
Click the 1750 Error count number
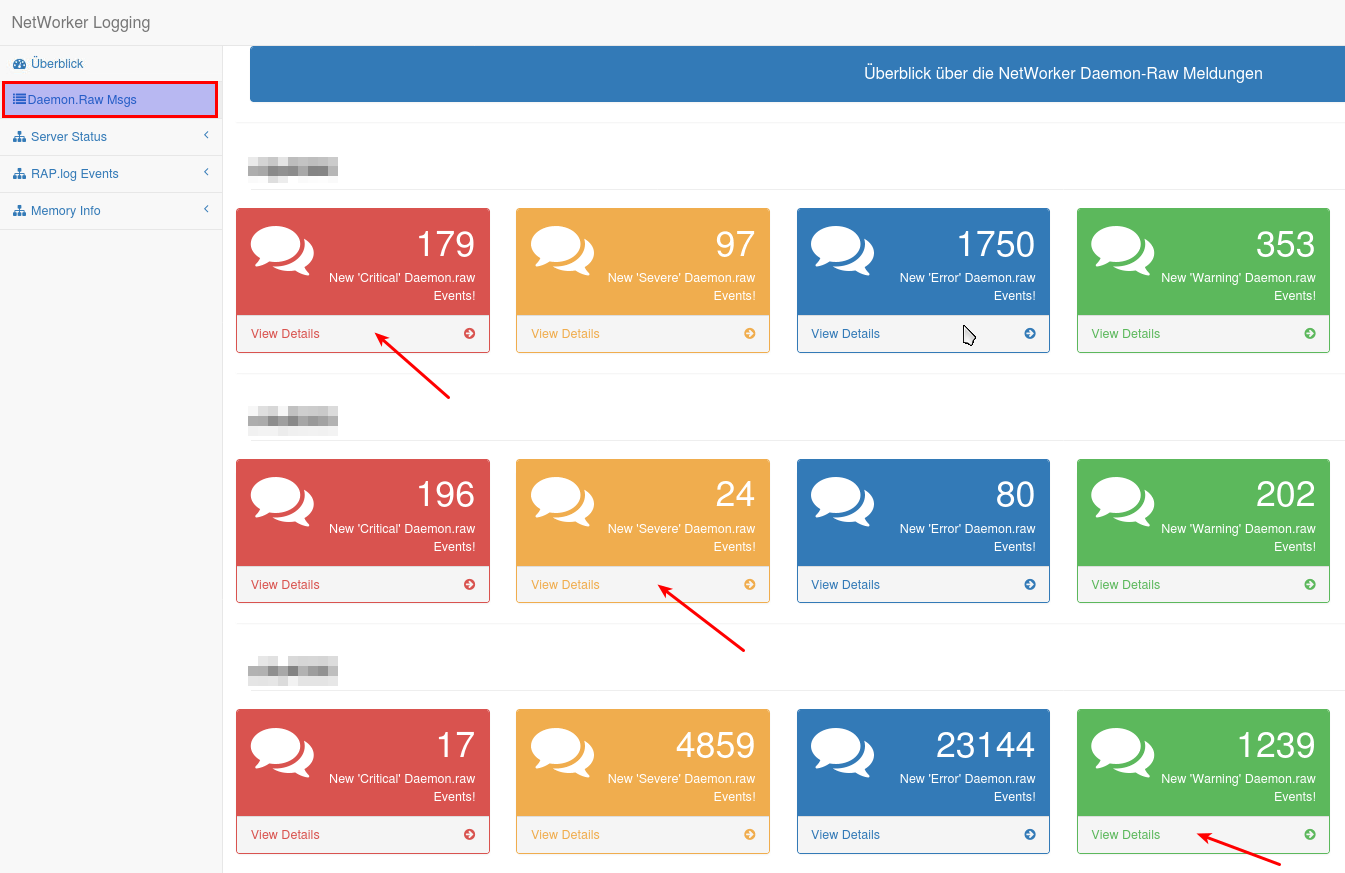tap(996, 245)
